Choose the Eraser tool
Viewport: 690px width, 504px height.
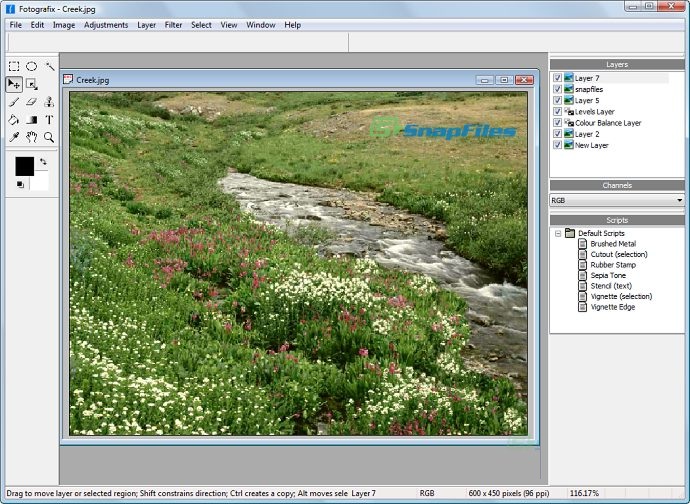point(31,102)
